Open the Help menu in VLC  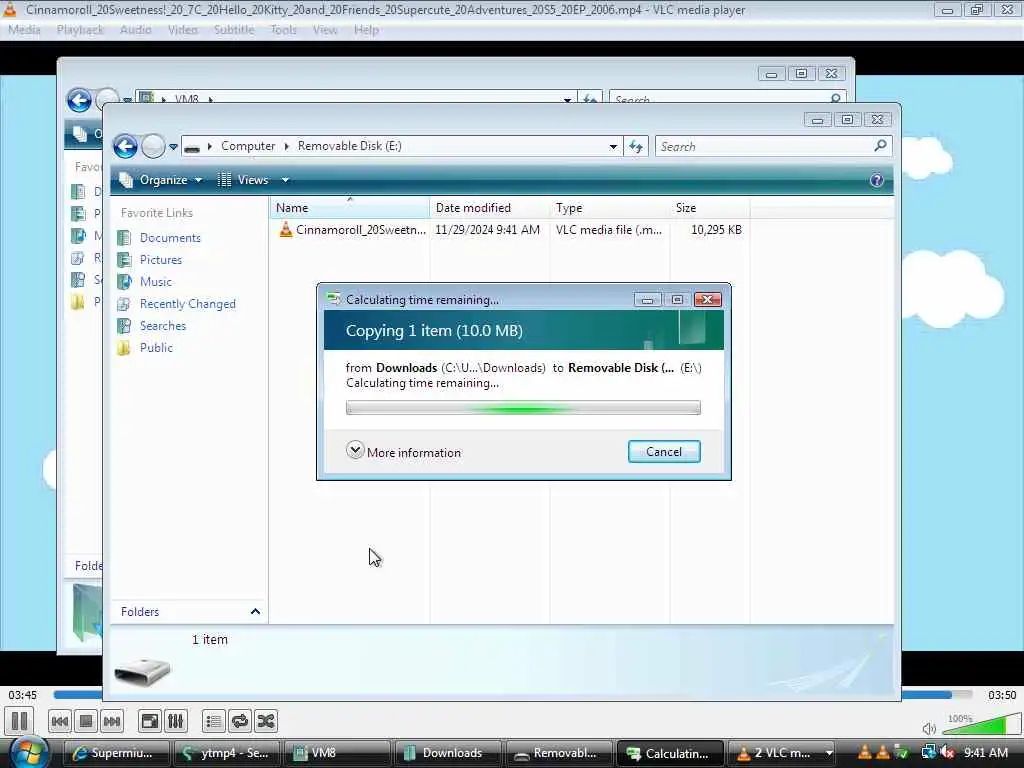pos(366,30)
